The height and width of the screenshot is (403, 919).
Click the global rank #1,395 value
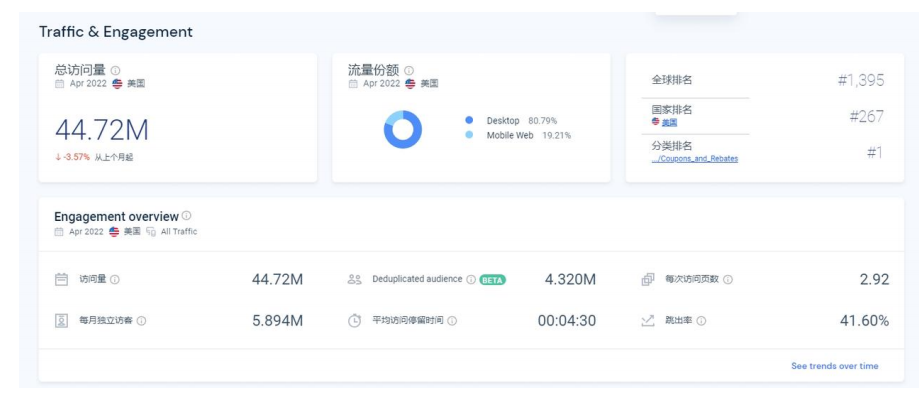tap(861, 80)
